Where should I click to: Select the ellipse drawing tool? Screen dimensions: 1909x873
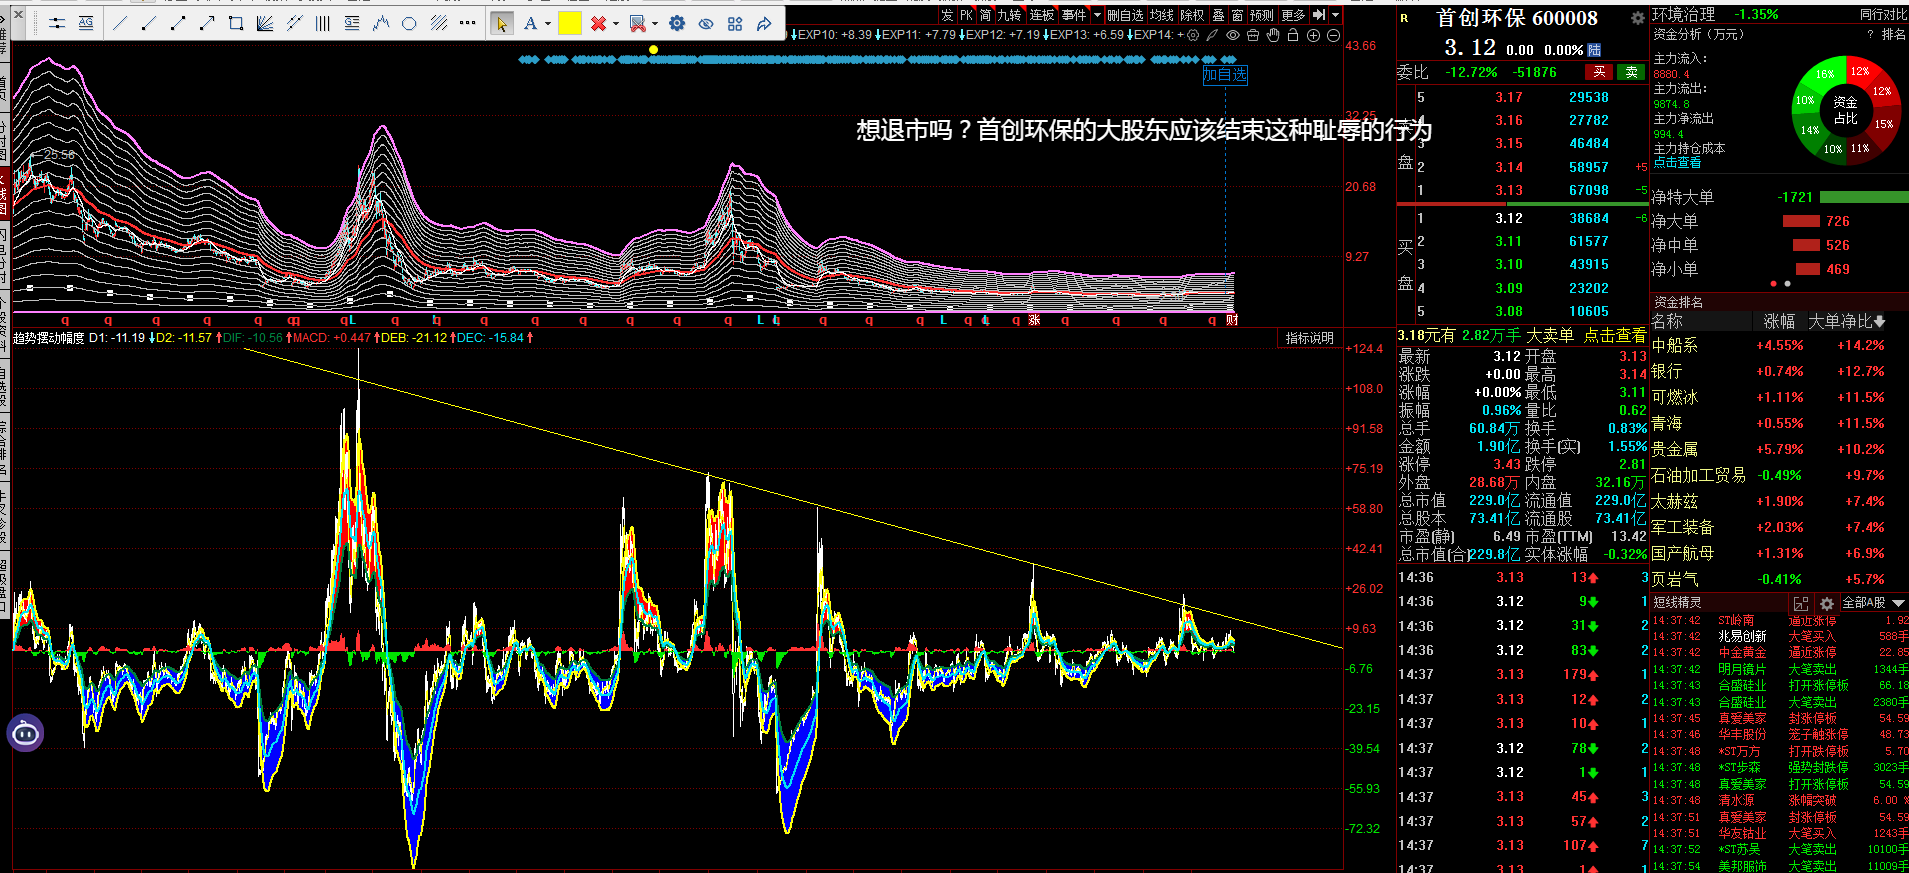click(409, 23)
